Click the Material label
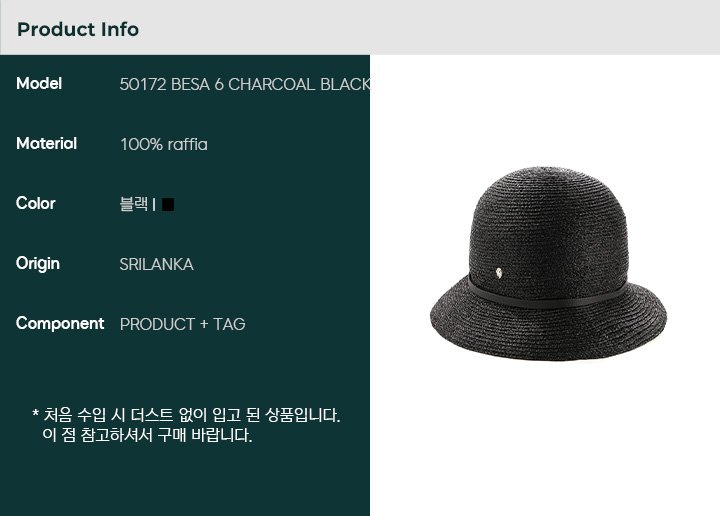 46,144
